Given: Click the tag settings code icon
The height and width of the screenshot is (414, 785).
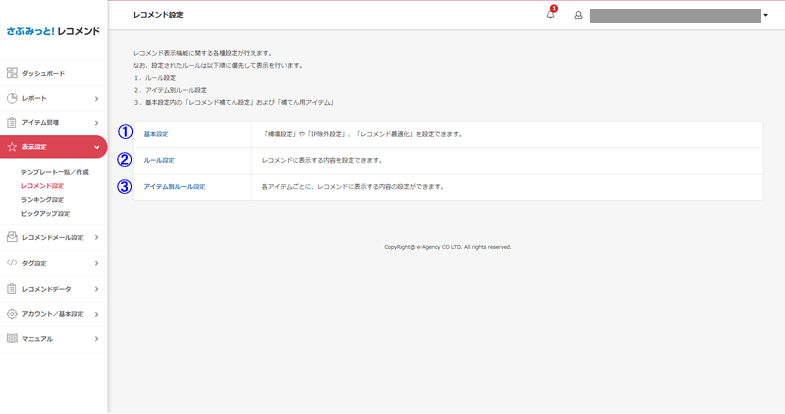Looking at the screenshot, I should click(12, 263).
